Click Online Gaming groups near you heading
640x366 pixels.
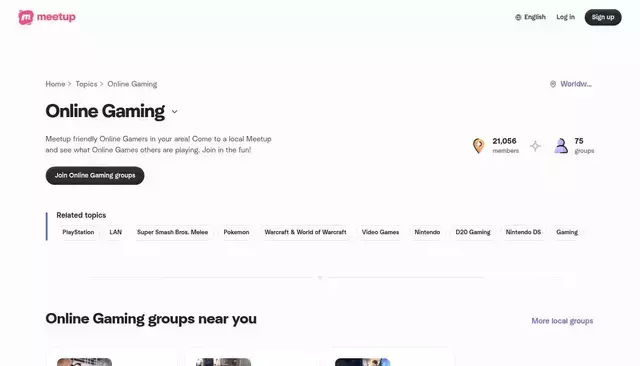[x=151, y=319]
